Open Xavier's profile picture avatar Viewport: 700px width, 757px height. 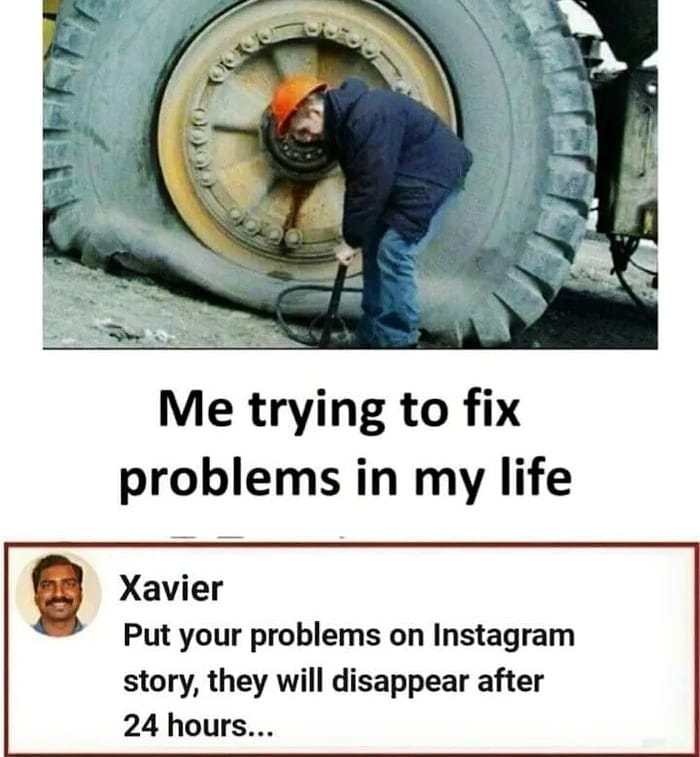coord(58,594)
